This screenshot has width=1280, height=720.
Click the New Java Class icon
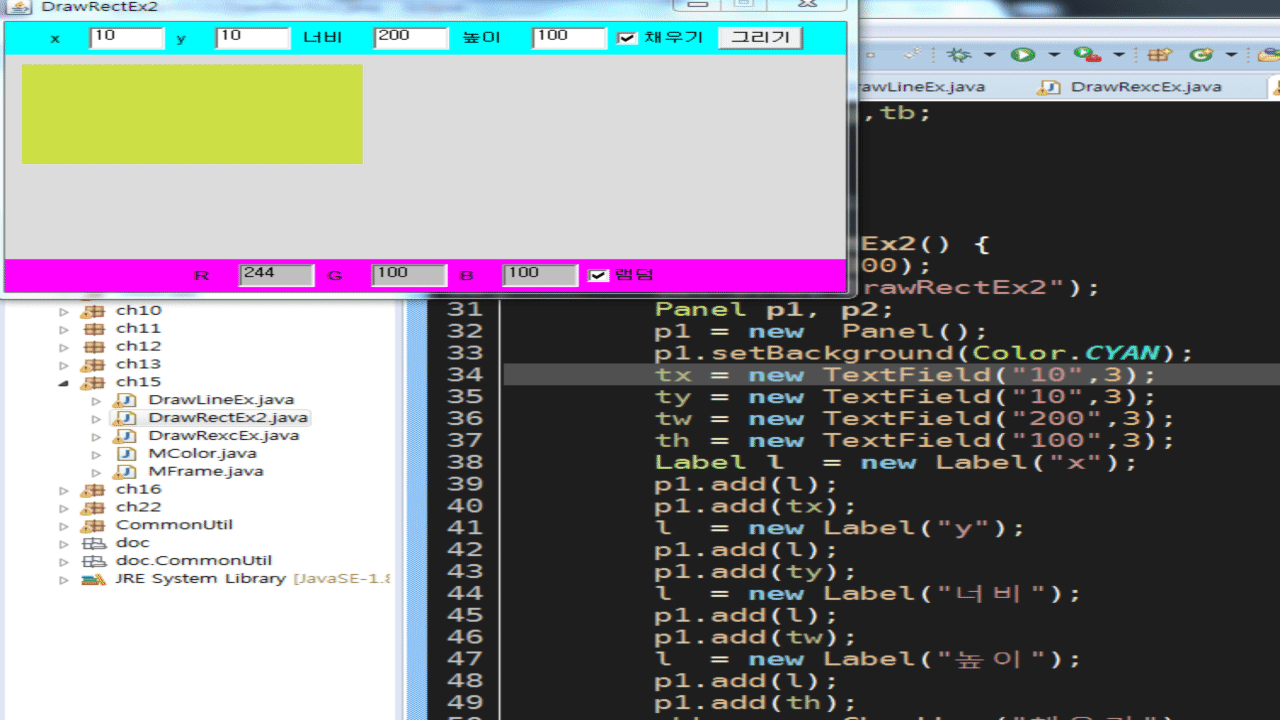1202,55
